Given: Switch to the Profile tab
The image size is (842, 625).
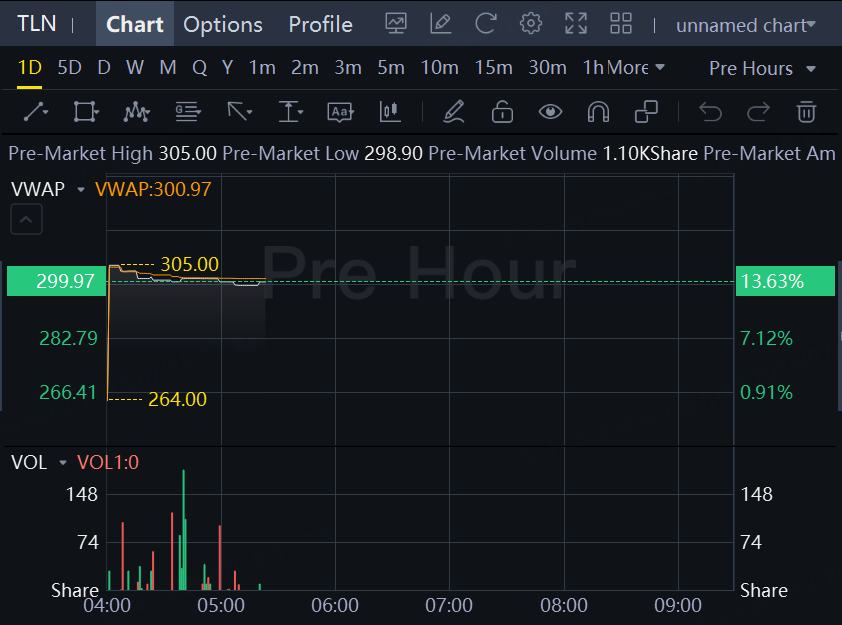Looking at the screenshot, I should pos(320,24).
